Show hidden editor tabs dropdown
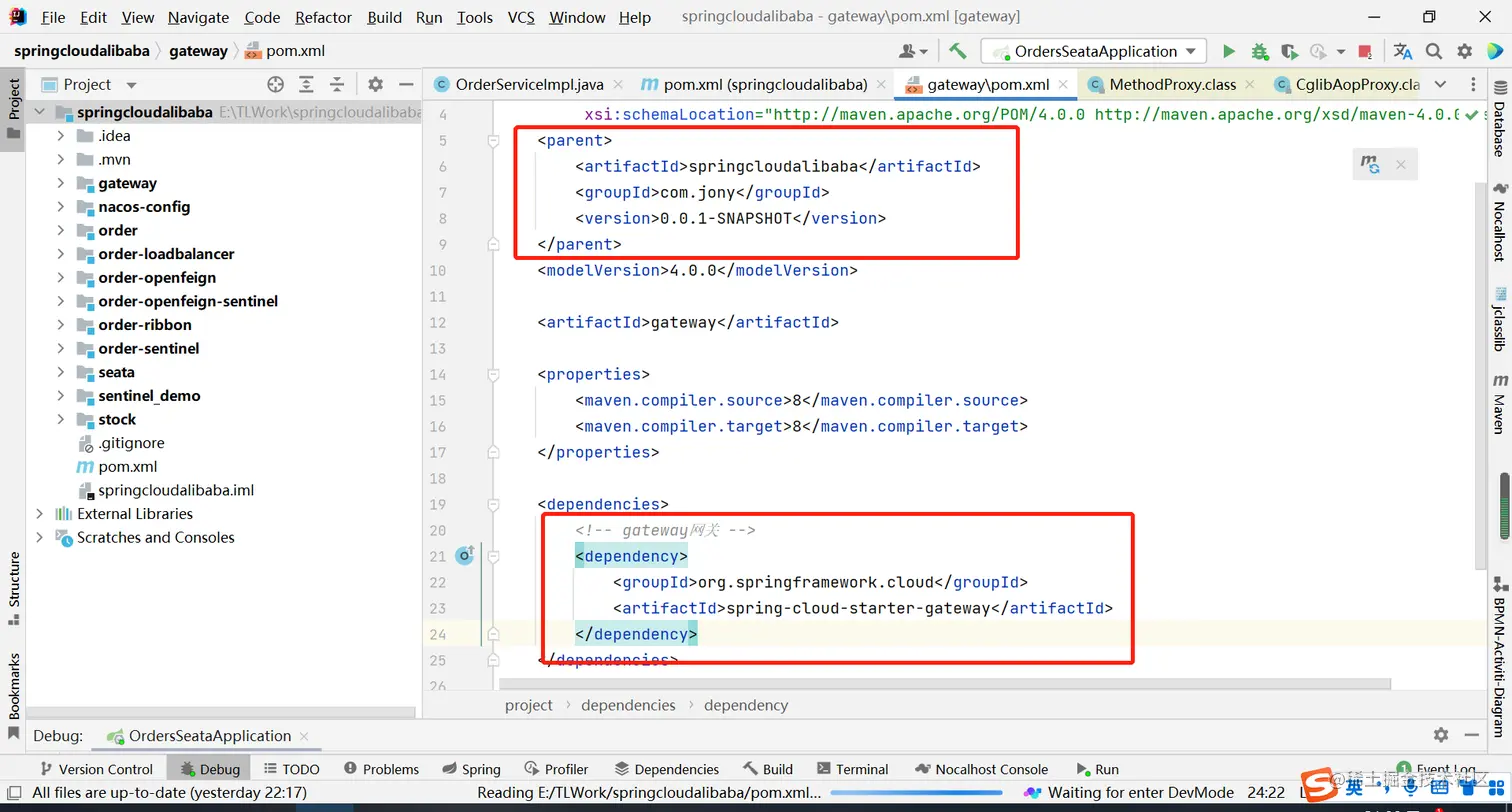1512x812 pixels. click(x=1440, y=85)
